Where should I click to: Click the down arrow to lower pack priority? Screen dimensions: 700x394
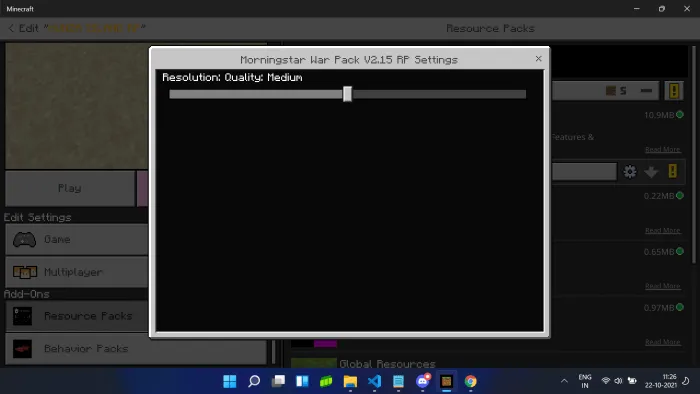[x=651, y=171]
